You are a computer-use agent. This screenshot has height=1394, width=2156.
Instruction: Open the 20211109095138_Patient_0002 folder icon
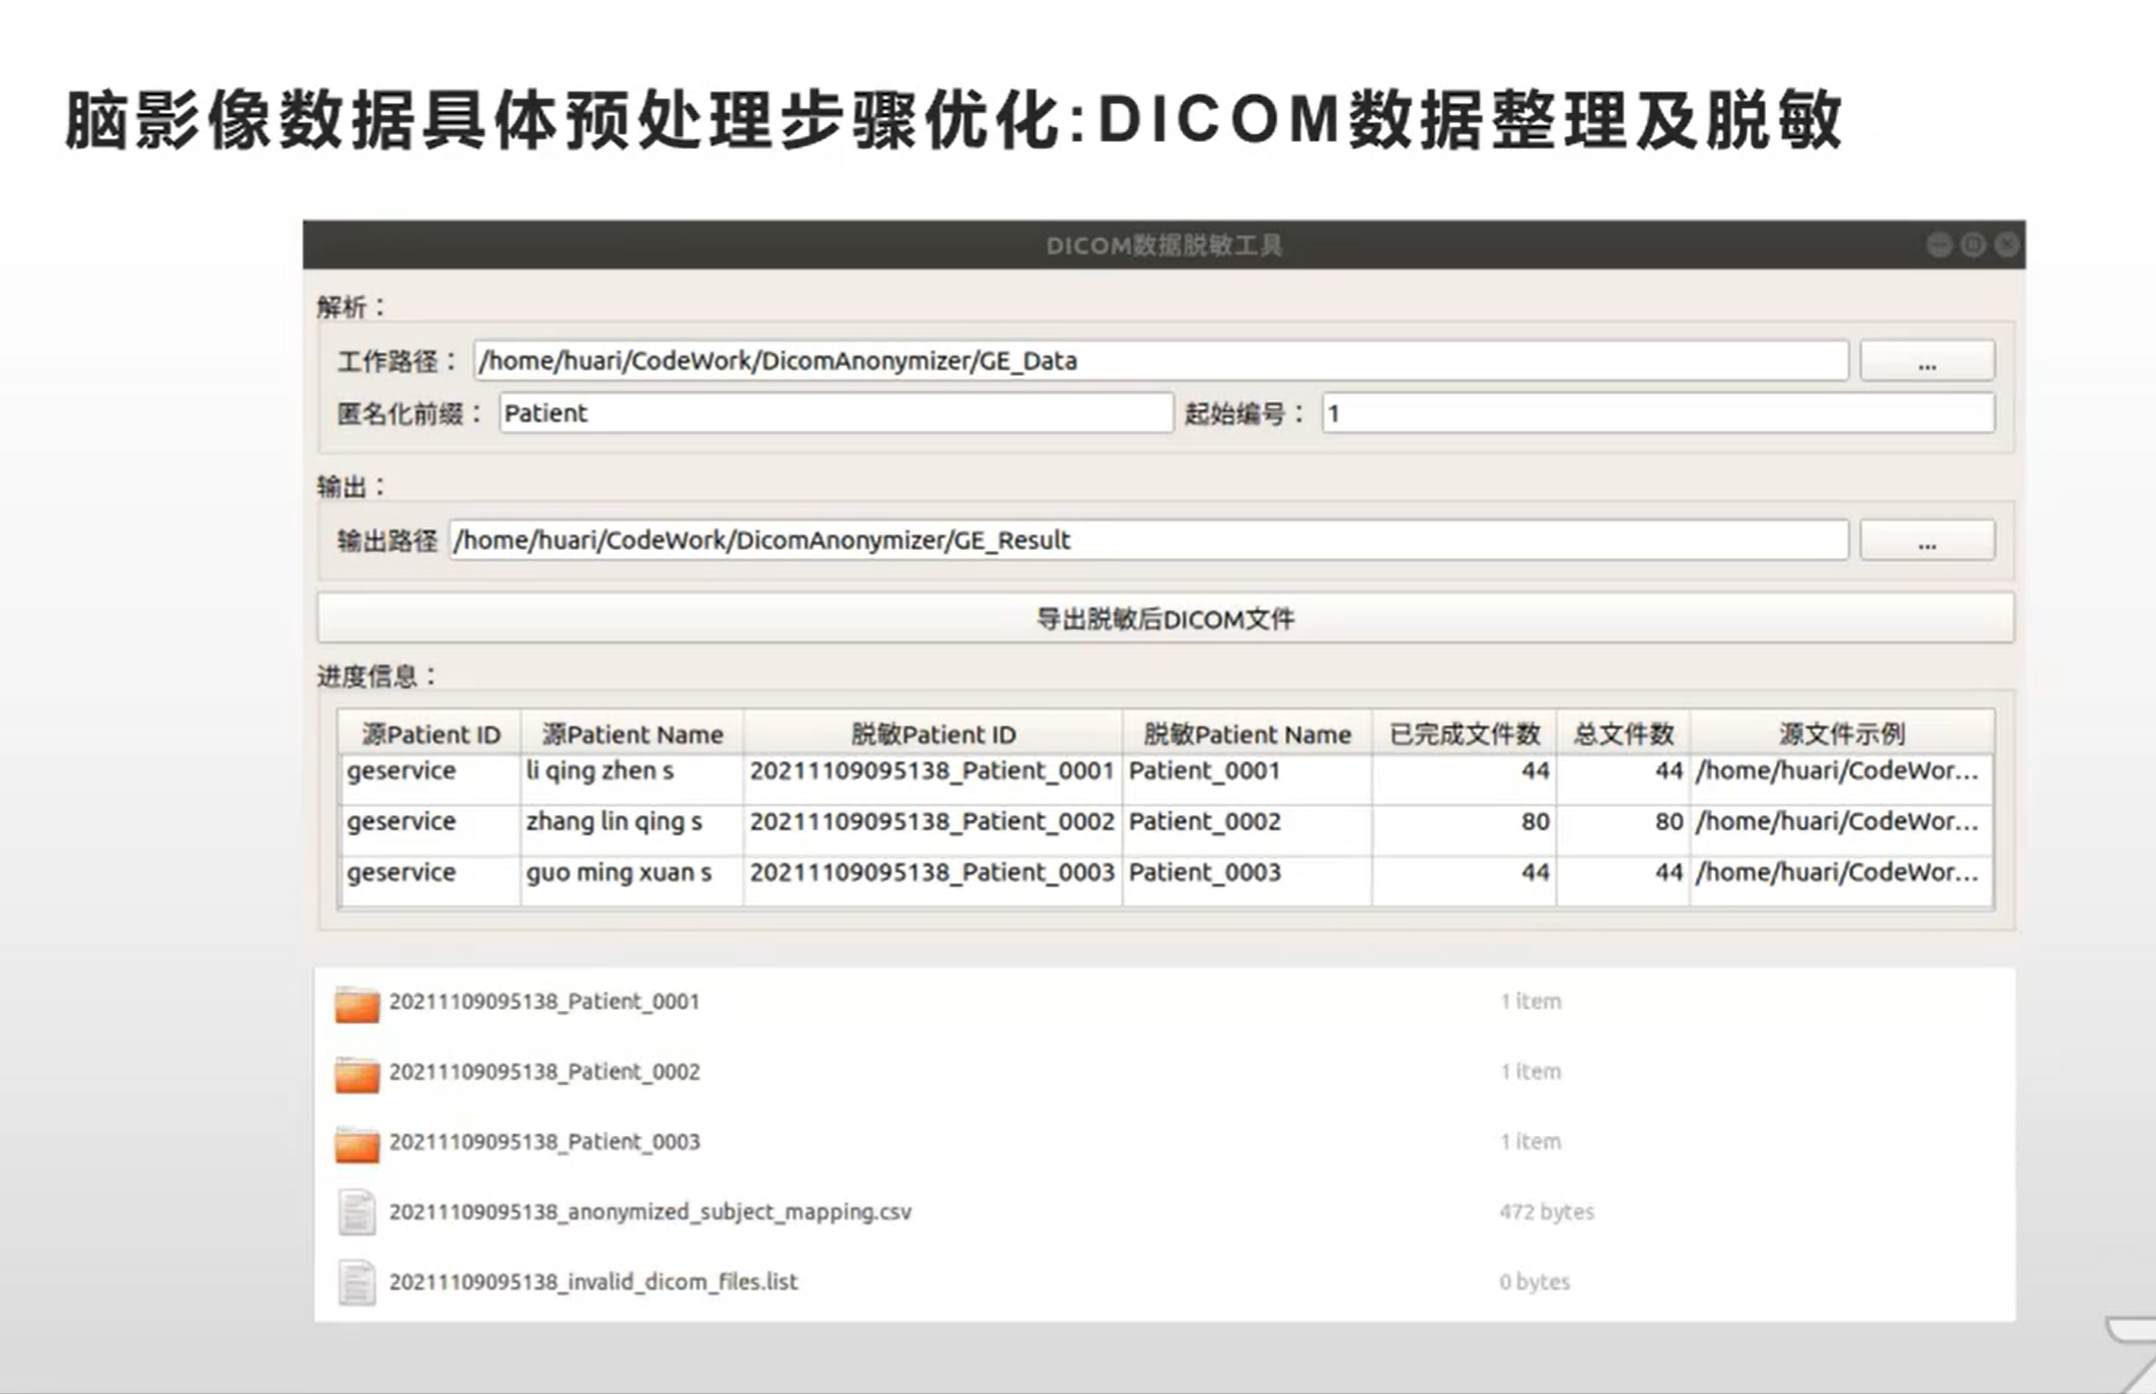pos(357,1074)
